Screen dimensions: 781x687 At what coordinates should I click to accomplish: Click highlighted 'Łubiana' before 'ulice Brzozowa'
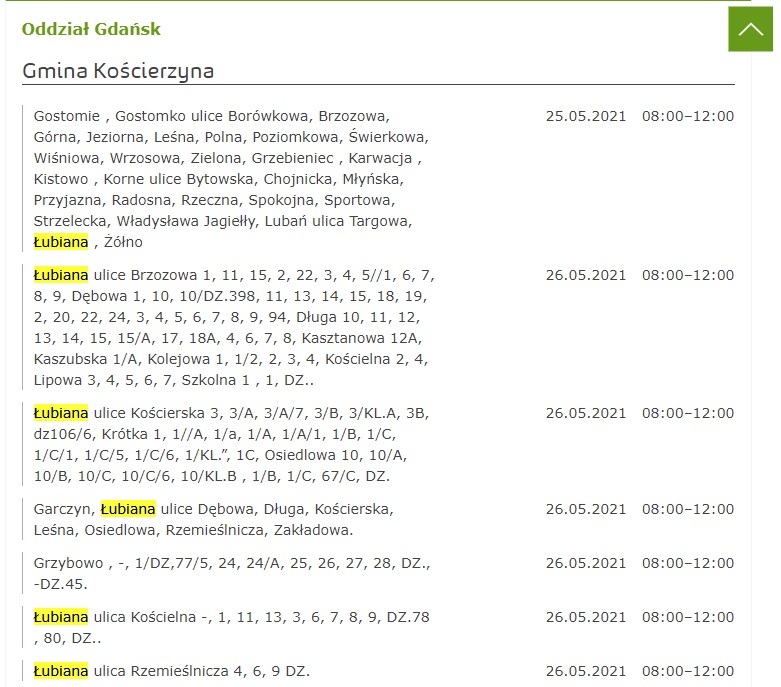point(61,275)
